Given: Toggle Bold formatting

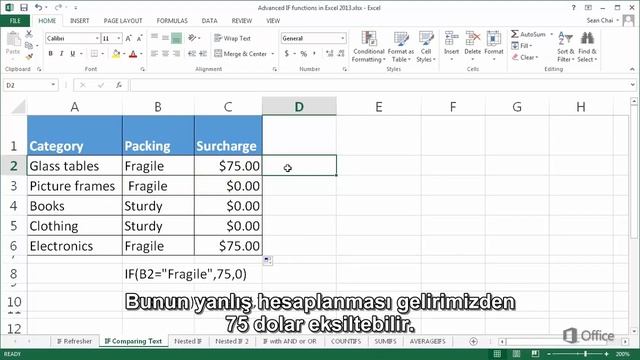Looking at the screenshot, I should pos(51,53).
